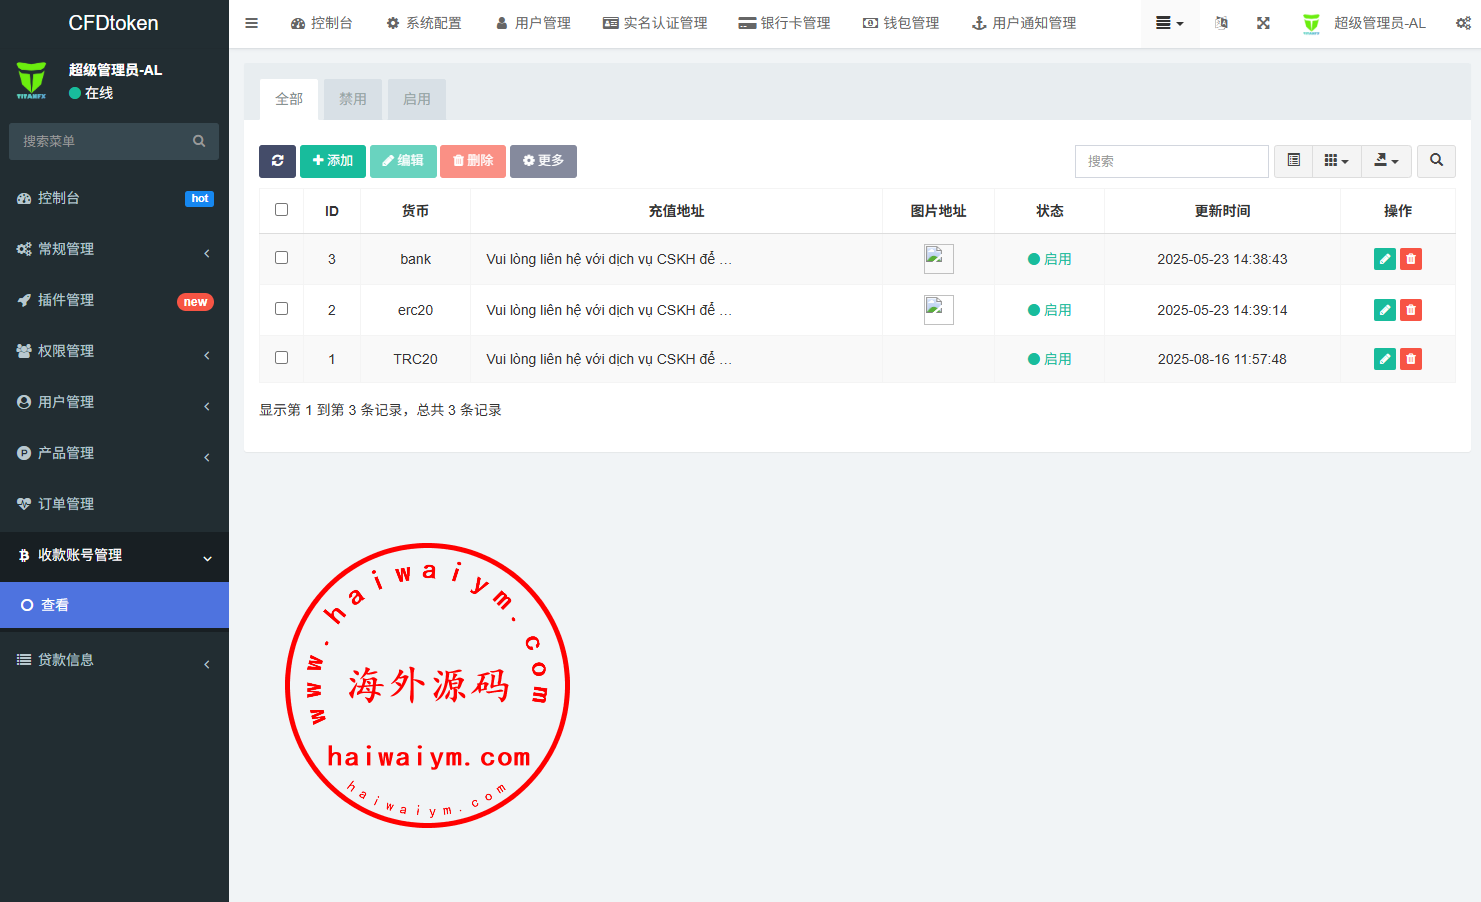Click the hamburger menu icon in the top bar
This screenshot has height=902, width=1481.
click(x=252, y=23)
